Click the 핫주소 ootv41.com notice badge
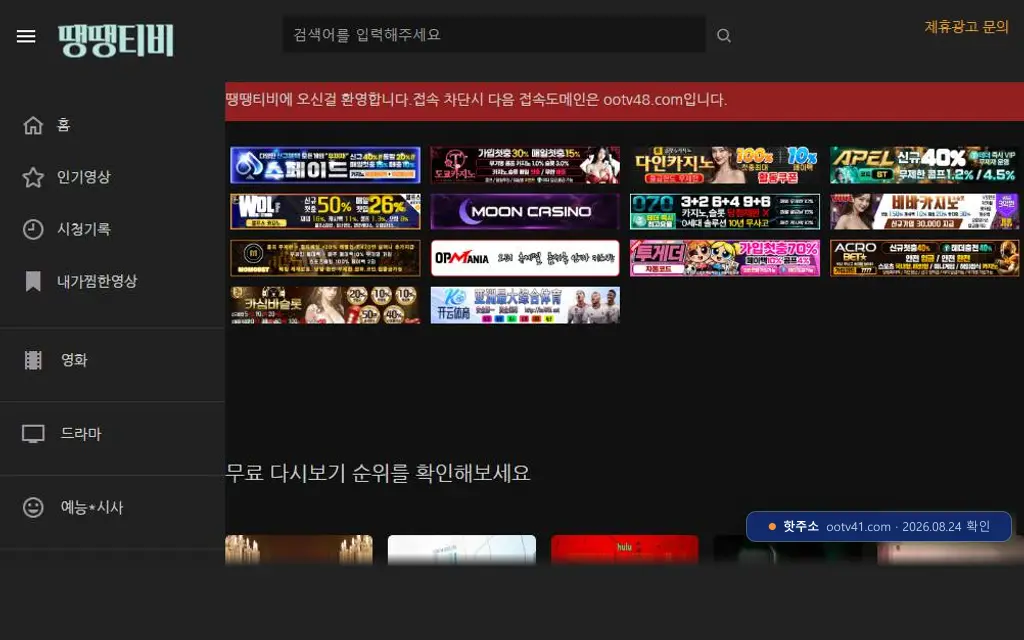 [x=878, y=526]
